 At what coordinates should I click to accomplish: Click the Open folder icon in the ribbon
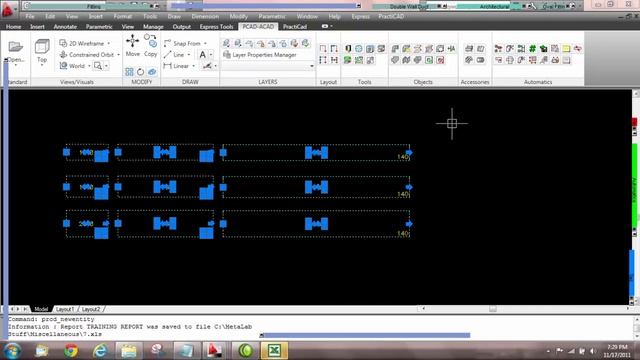[x=16, y=46]
